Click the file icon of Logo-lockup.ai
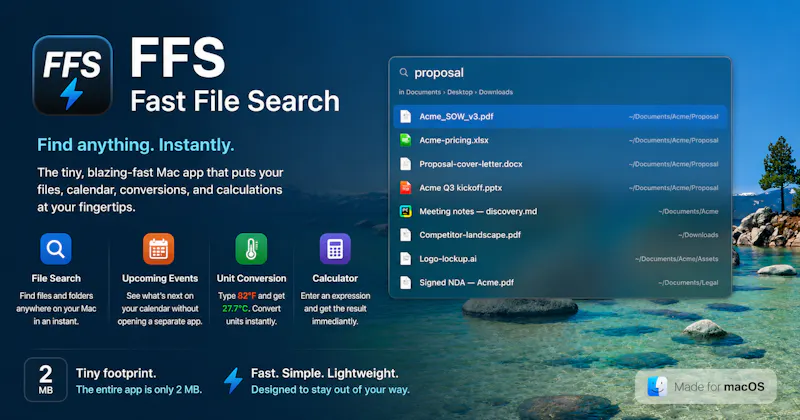The width and height of the screenshot is (800, 420). tap(406, 259)
